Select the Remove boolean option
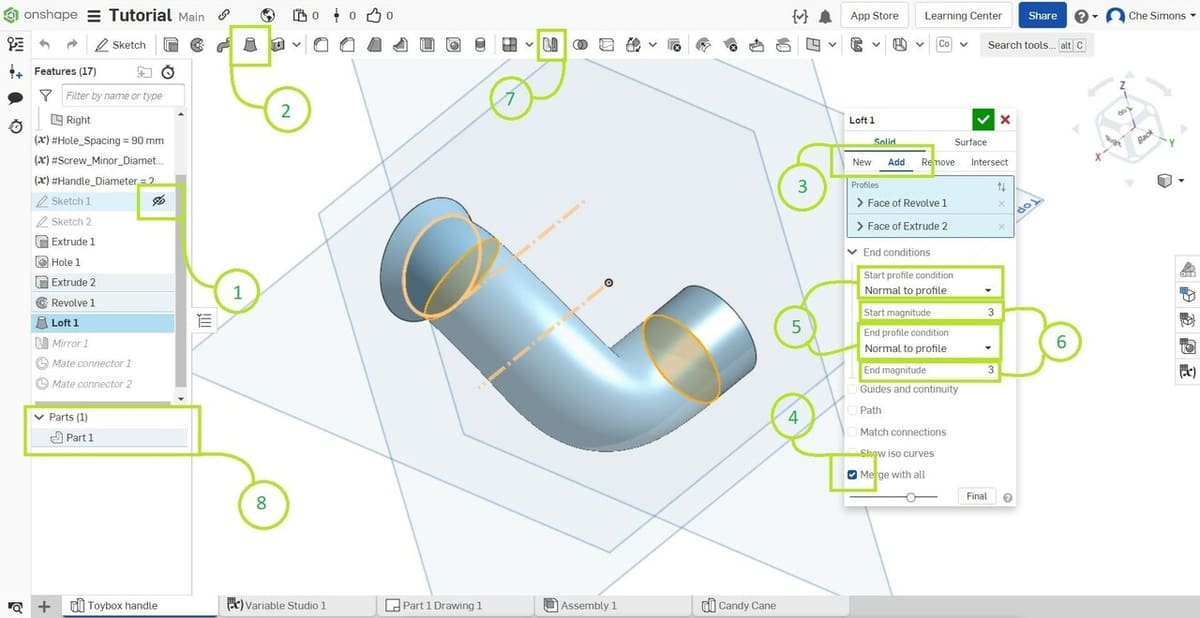 [x=937, y=162]
